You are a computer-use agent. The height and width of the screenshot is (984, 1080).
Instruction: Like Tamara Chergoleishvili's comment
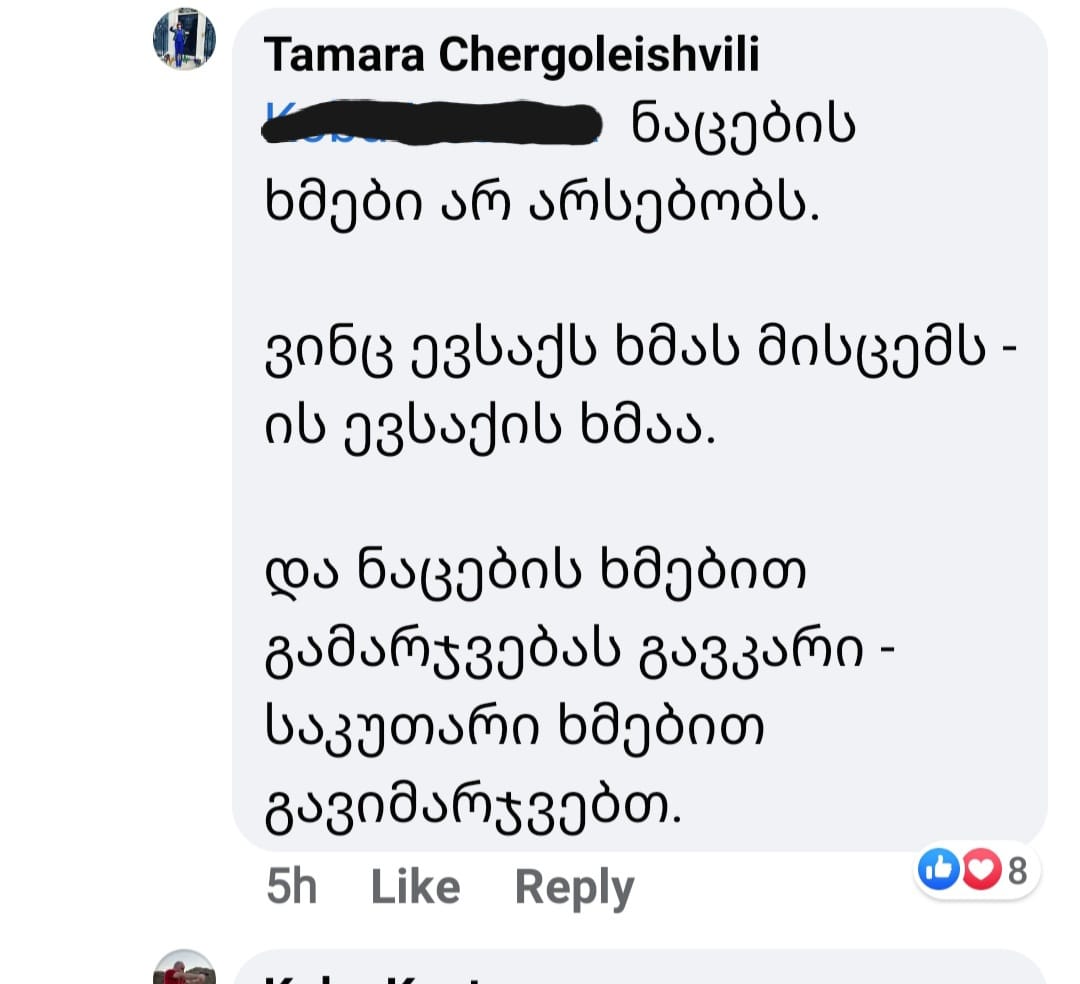415,887
